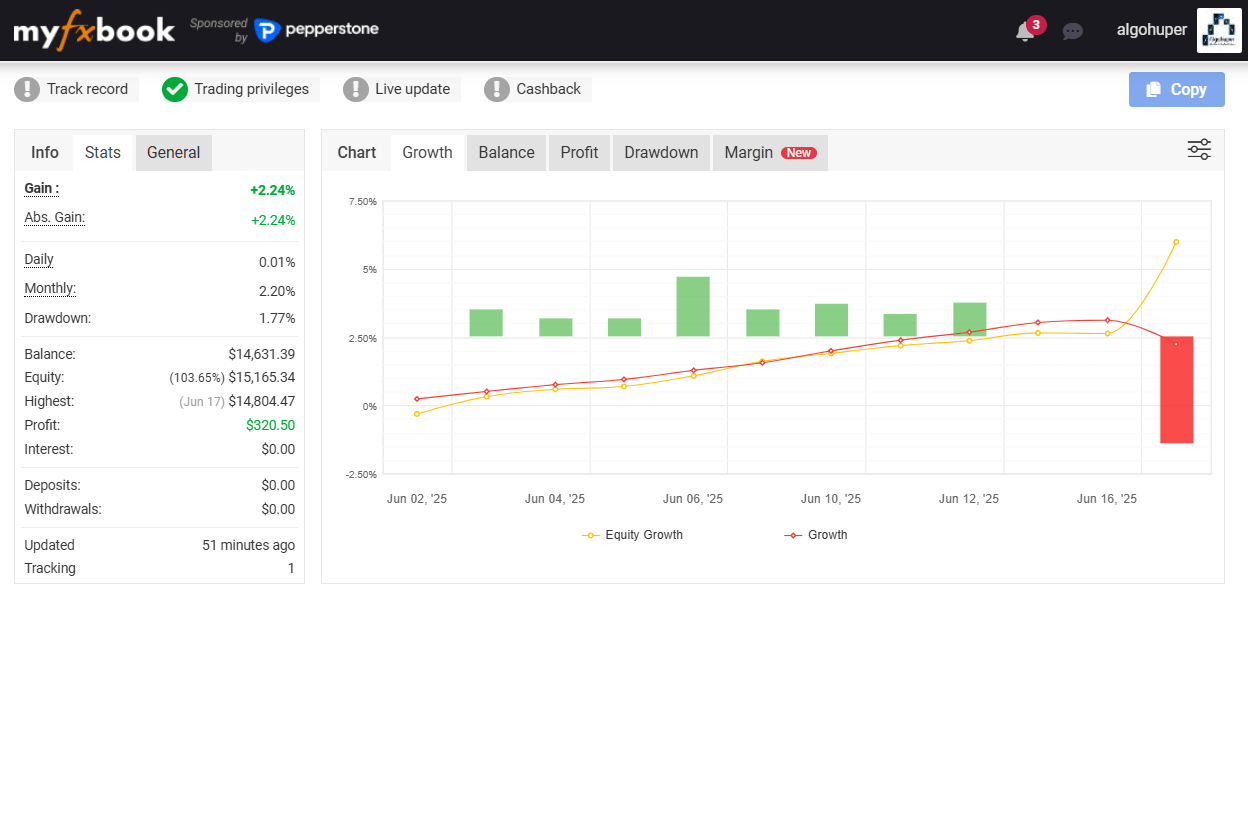Click the Track record status label
The width and height of the screenshot is (1248, 825).
pos(87,89)
